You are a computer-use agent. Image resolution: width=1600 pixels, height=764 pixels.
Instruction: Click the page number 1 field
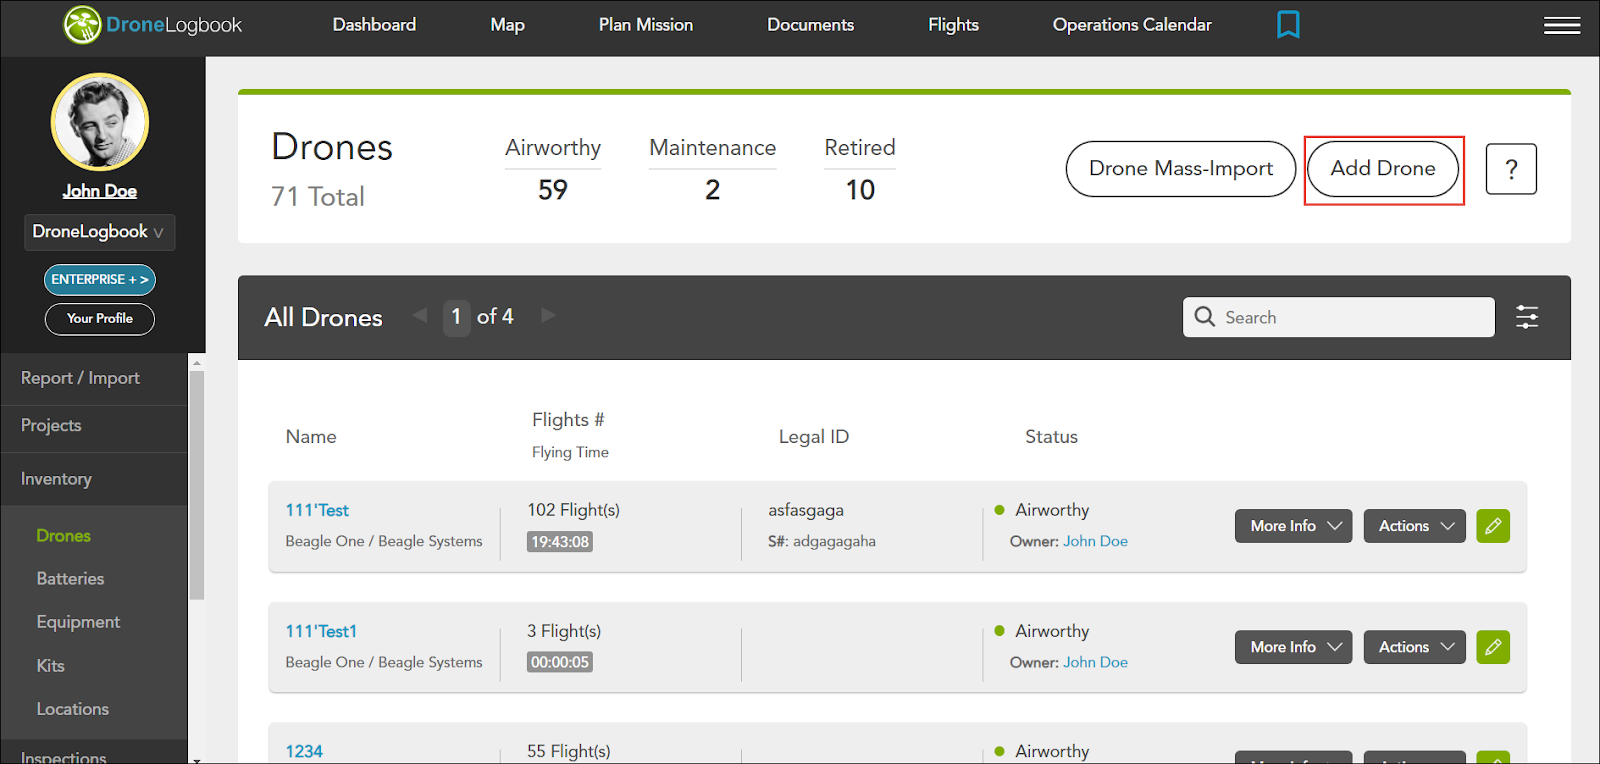[457, 317]
